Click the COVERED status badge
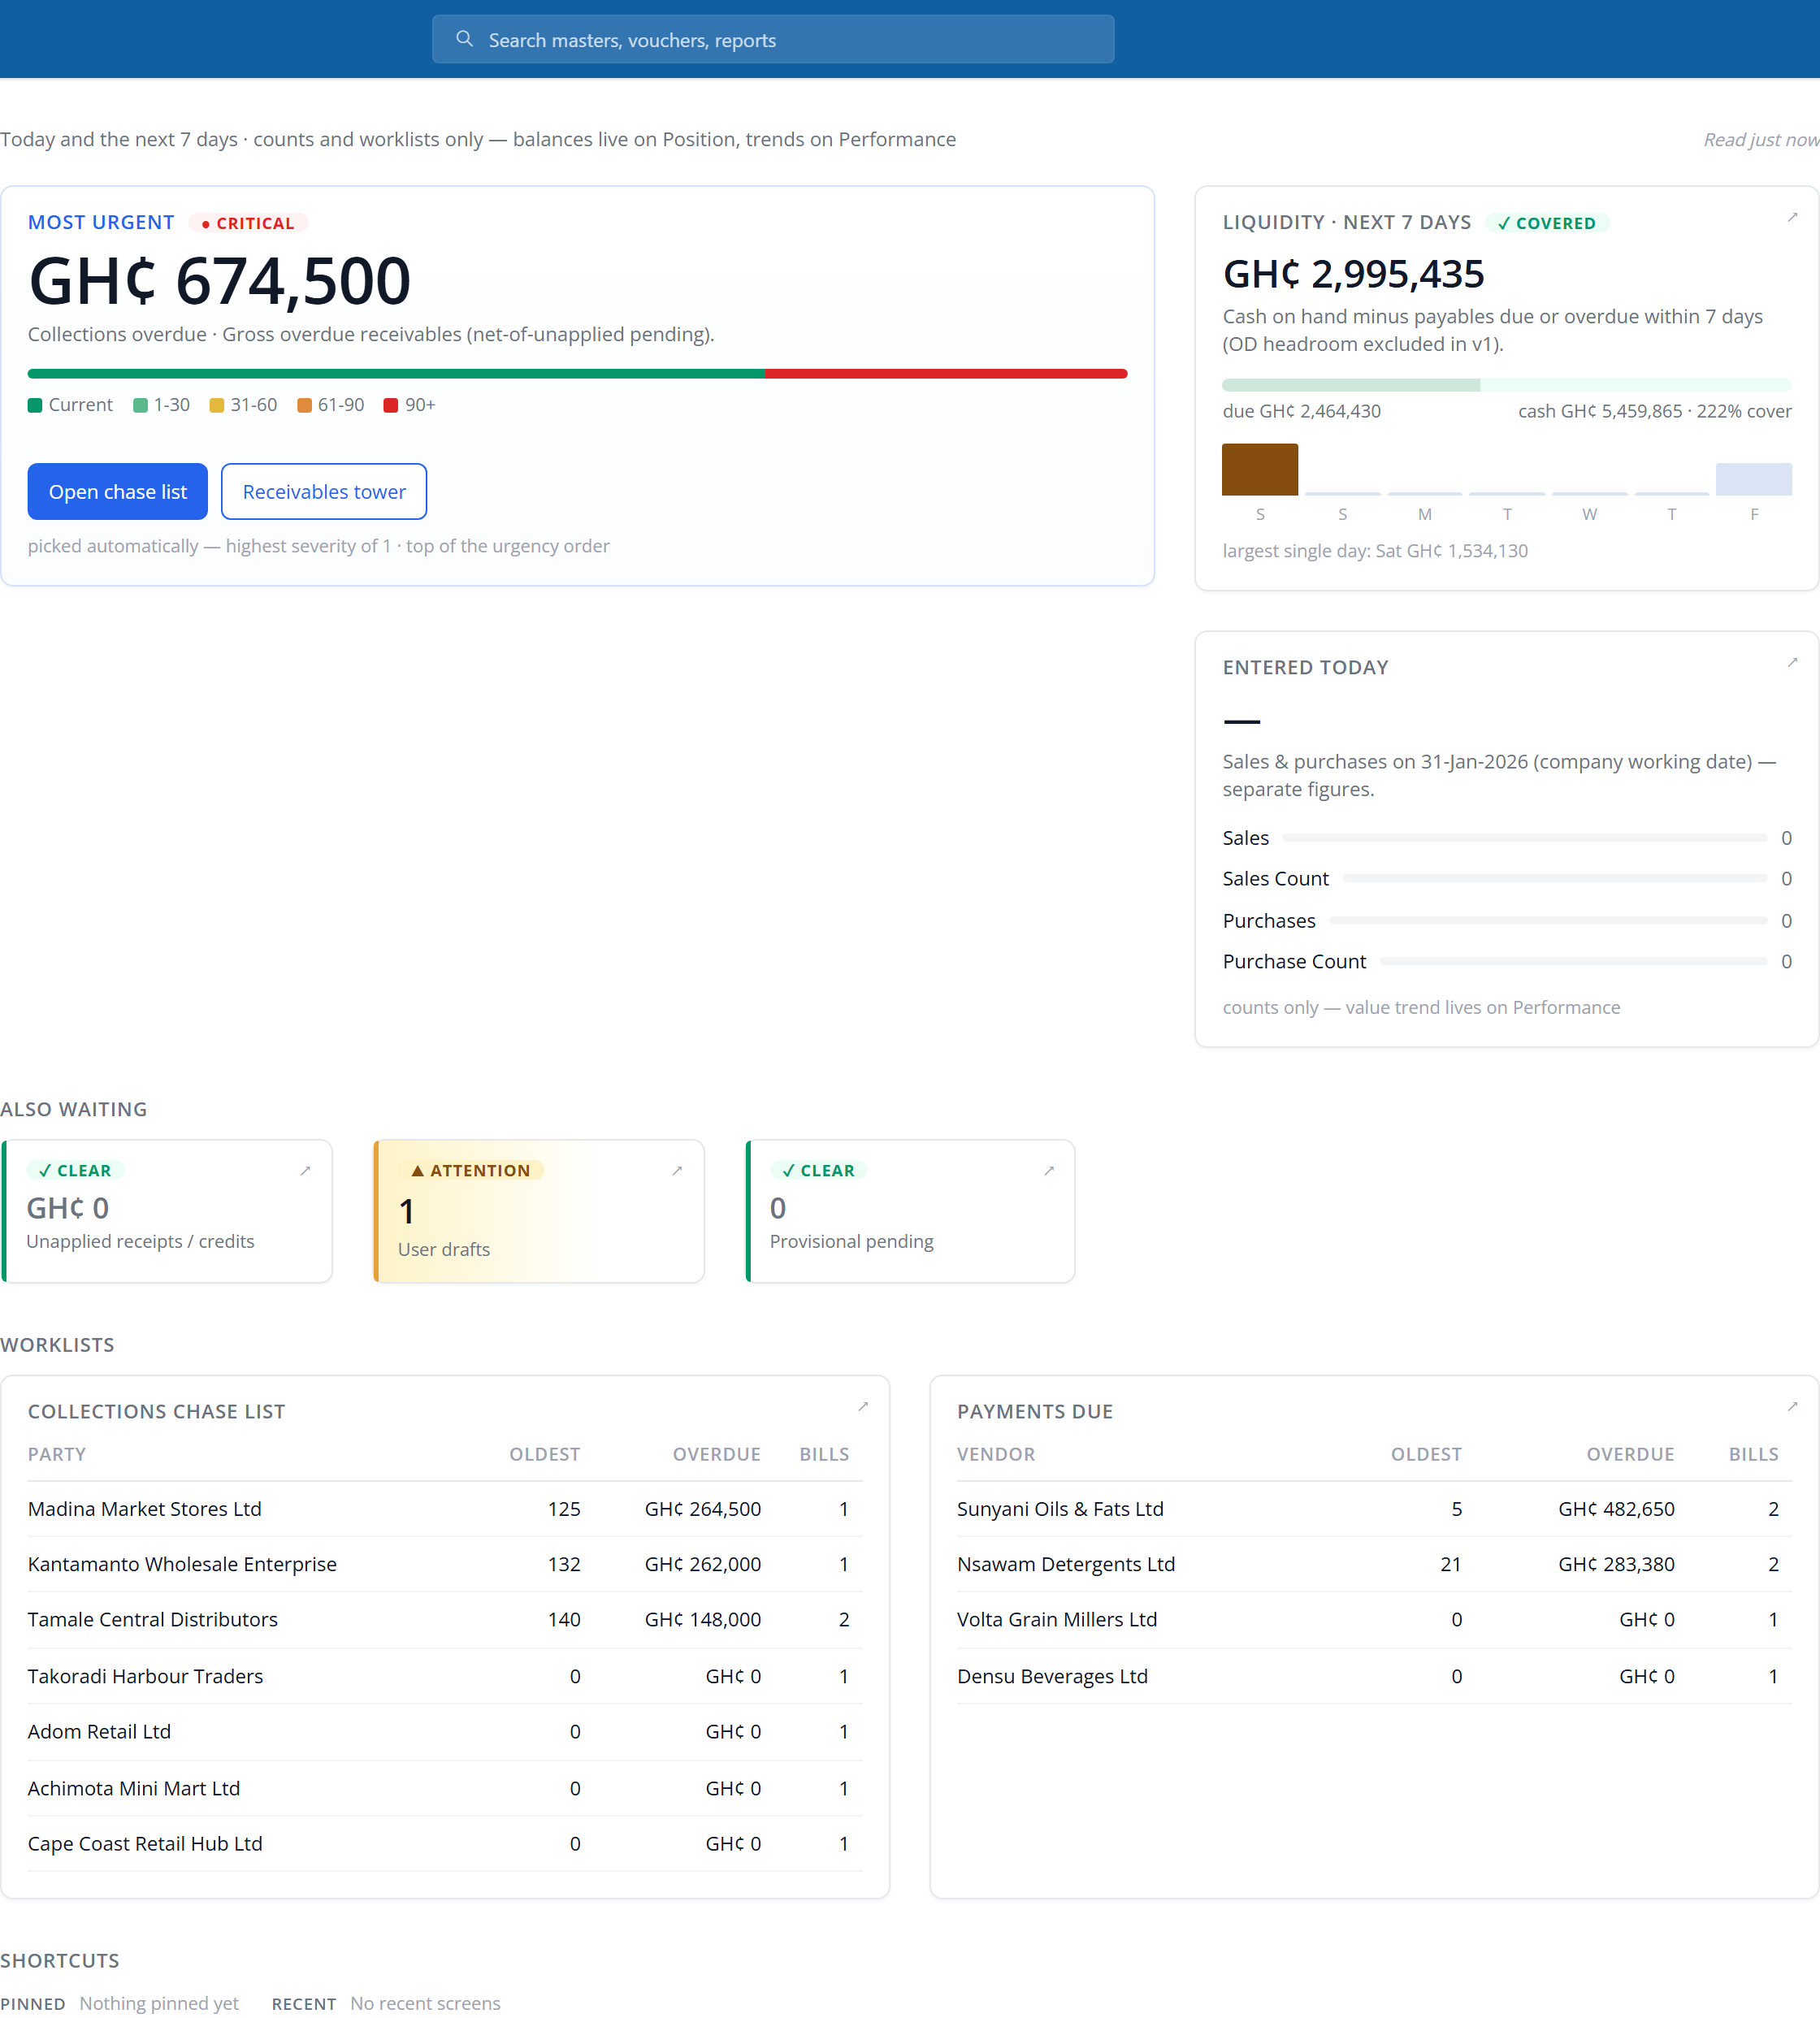1820x2018 pixels. pyautogui.click(x=1547, y=223)
